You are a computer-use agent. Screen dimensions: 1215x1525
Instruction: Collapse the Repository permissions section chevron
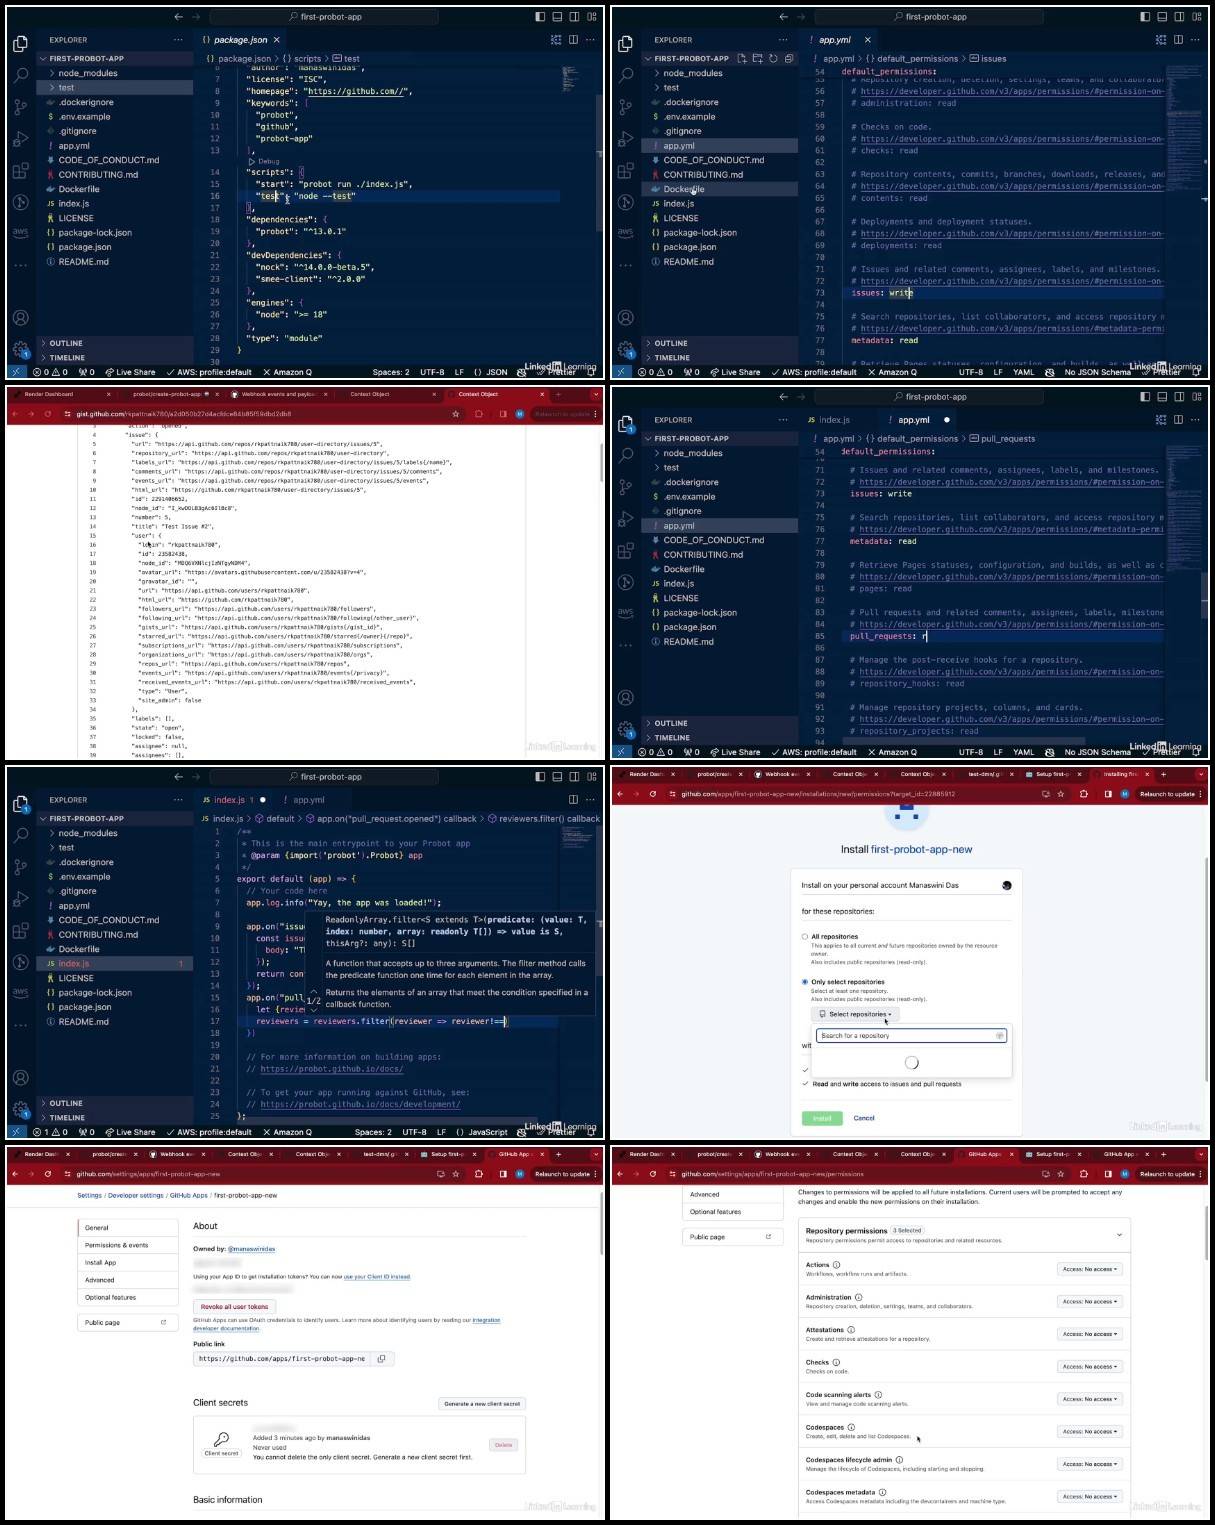[1119, 1235]
